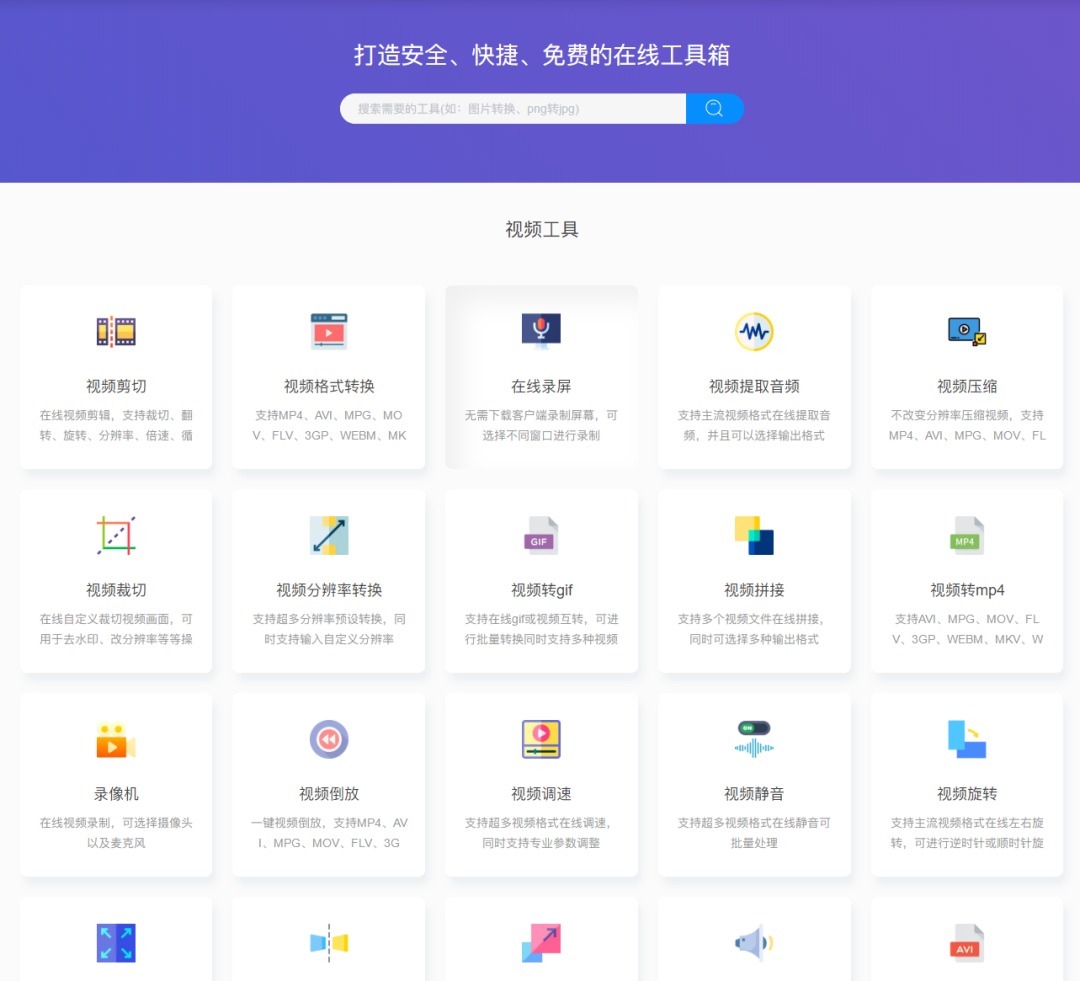The height and width of the screenshot is (981, 1080).
Task: Select the 视频倒放 rewind icon
Action: [329, 739]
